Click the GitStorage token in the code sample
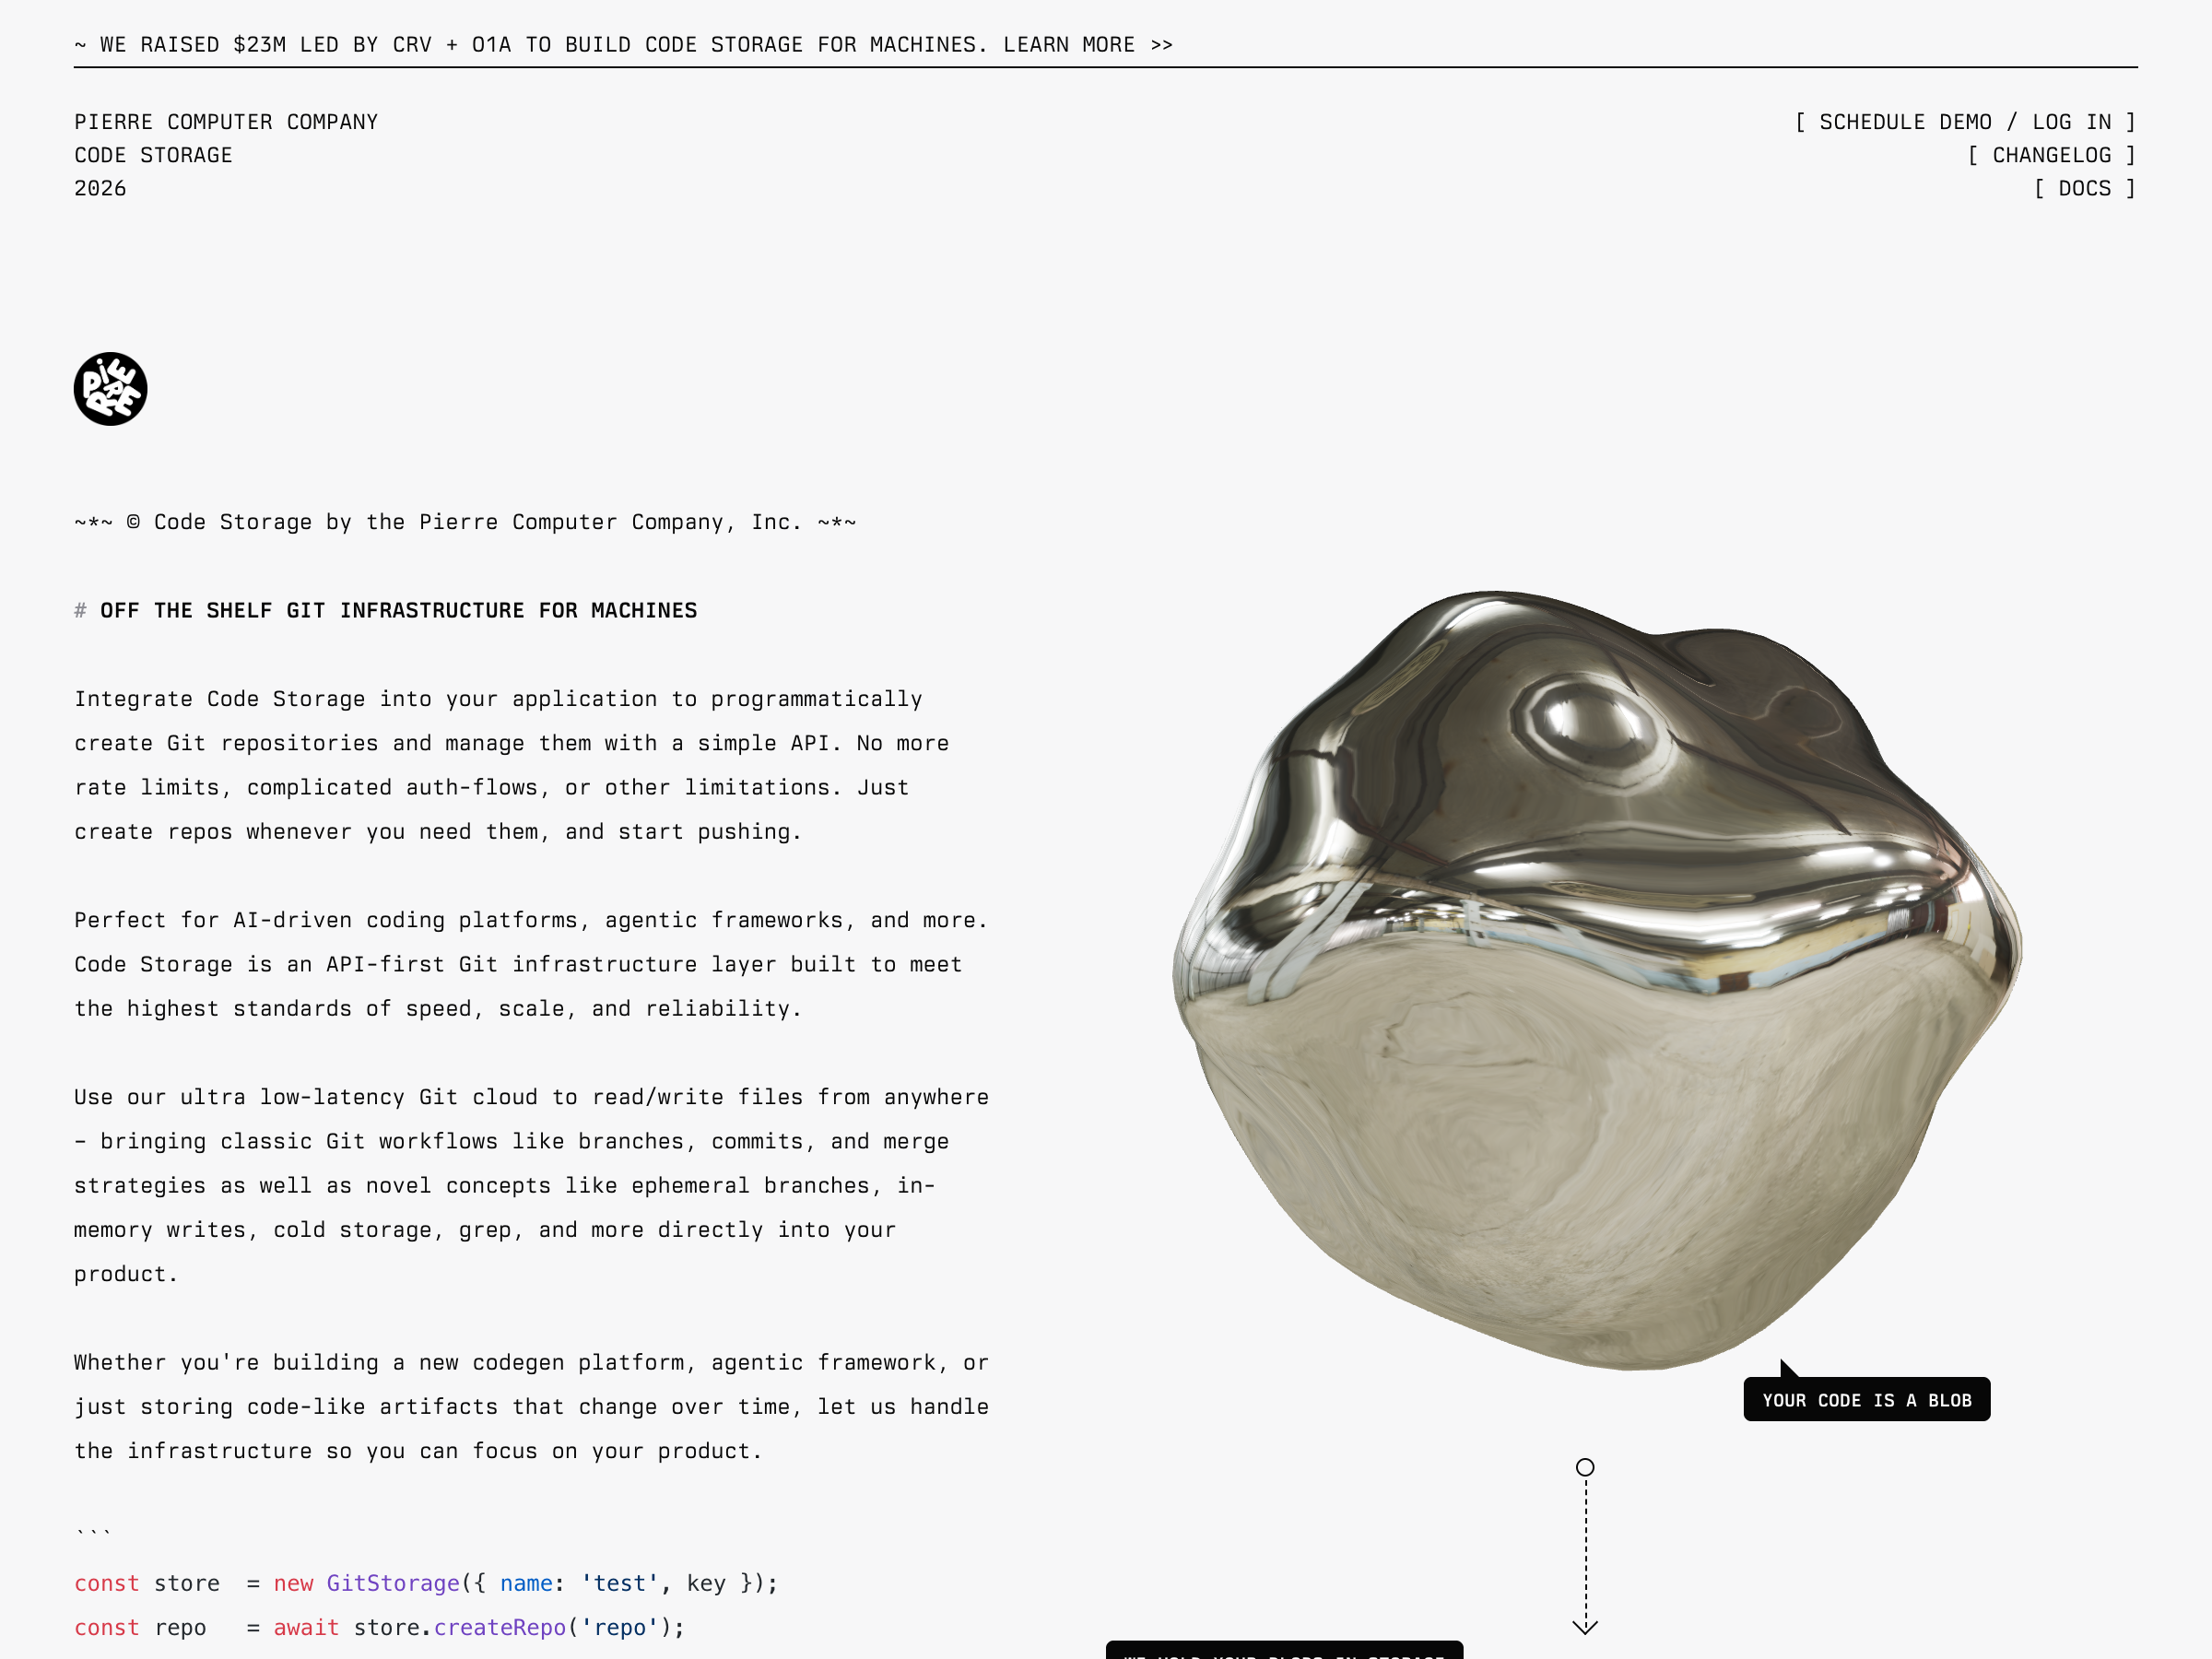Image resolution: width=2212 pixels, height=1659 pixels. point(393,1583)
